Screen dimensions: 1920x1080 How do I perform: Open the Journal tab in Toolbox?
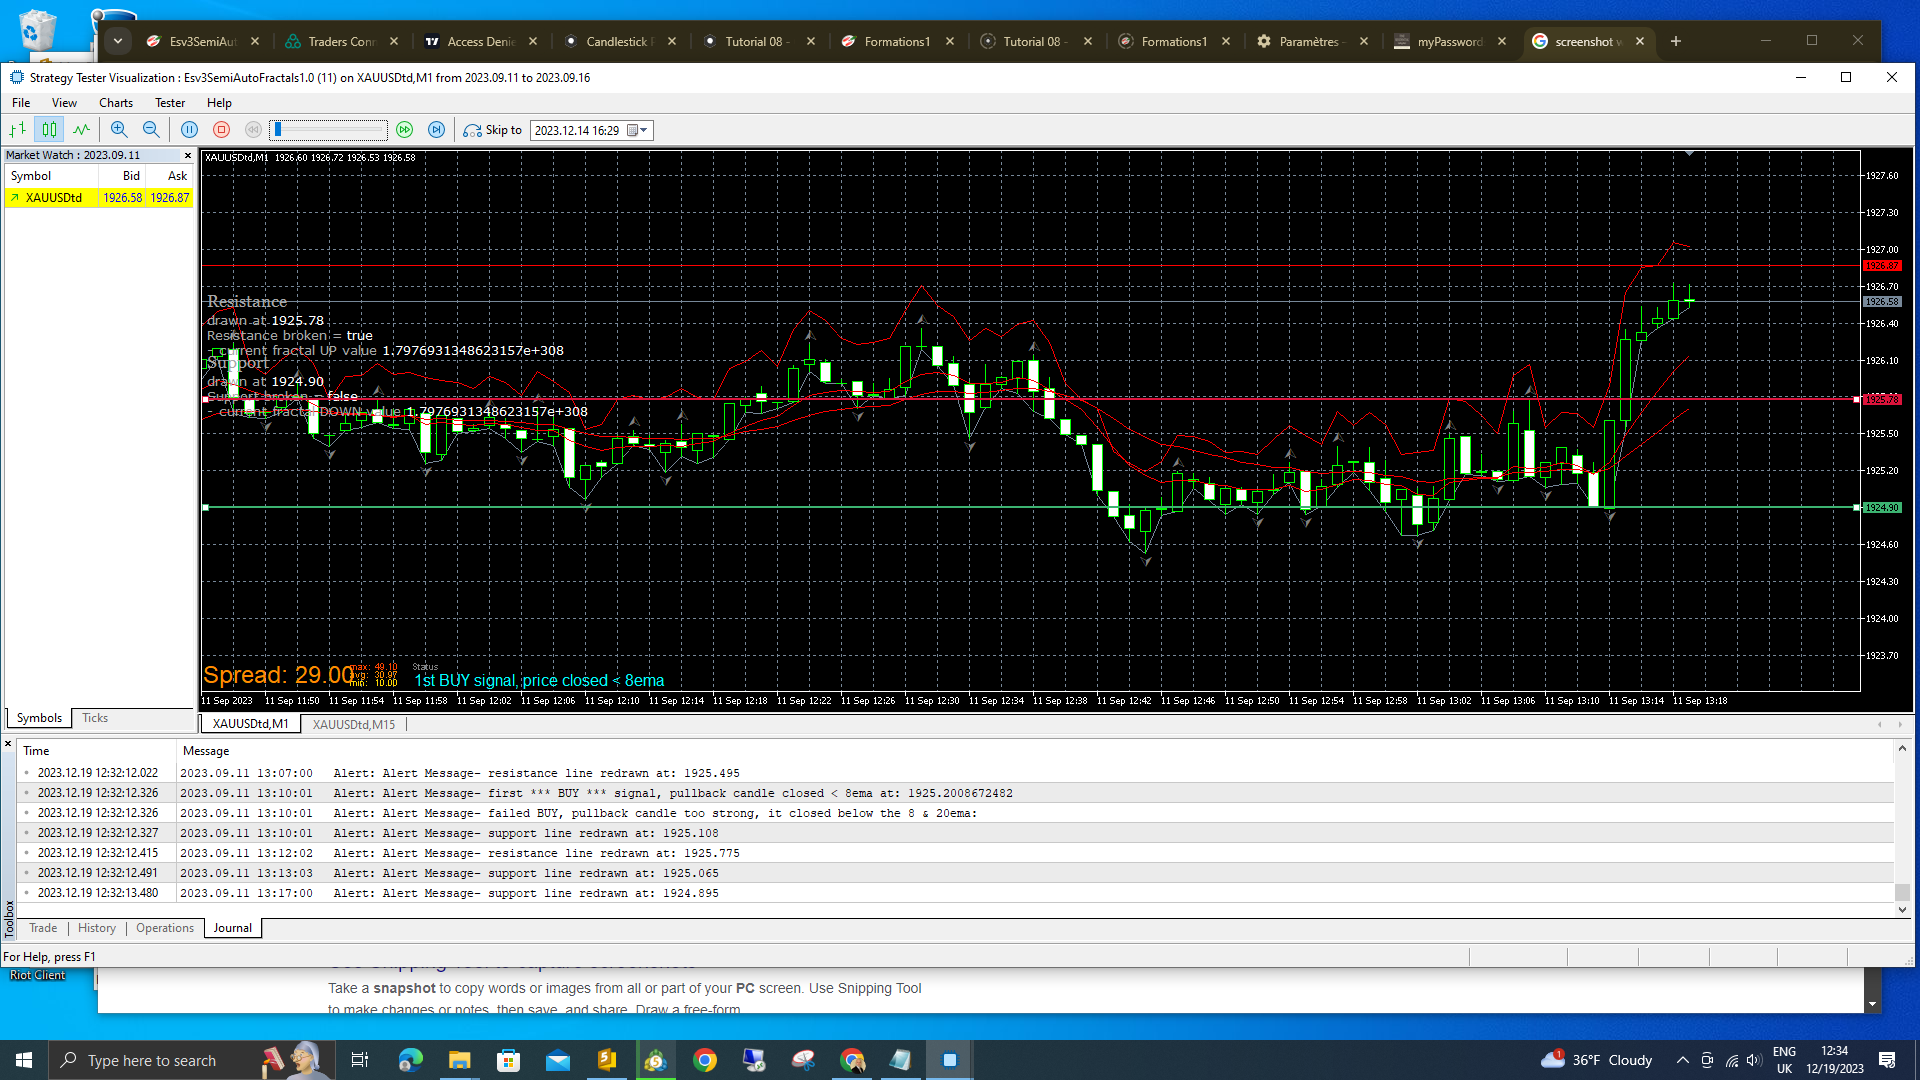pyautogui.click(x=233, y=928)
